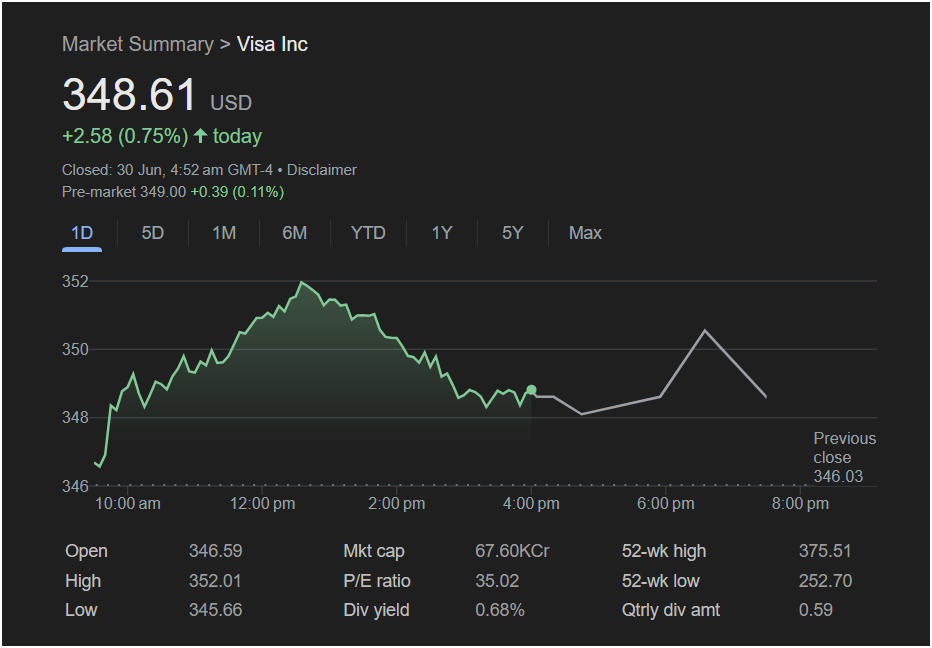Click the 8:00 pm axis label

pos(800,504)
